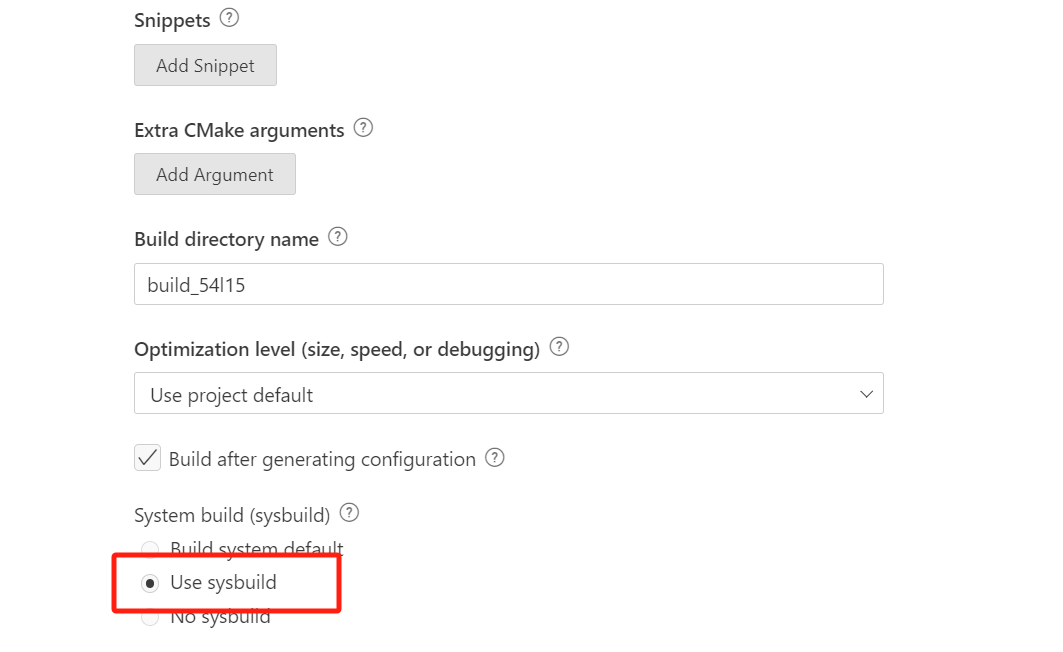Click the Build directory name label
This screenshot has width=1063, height=652.
226,239
